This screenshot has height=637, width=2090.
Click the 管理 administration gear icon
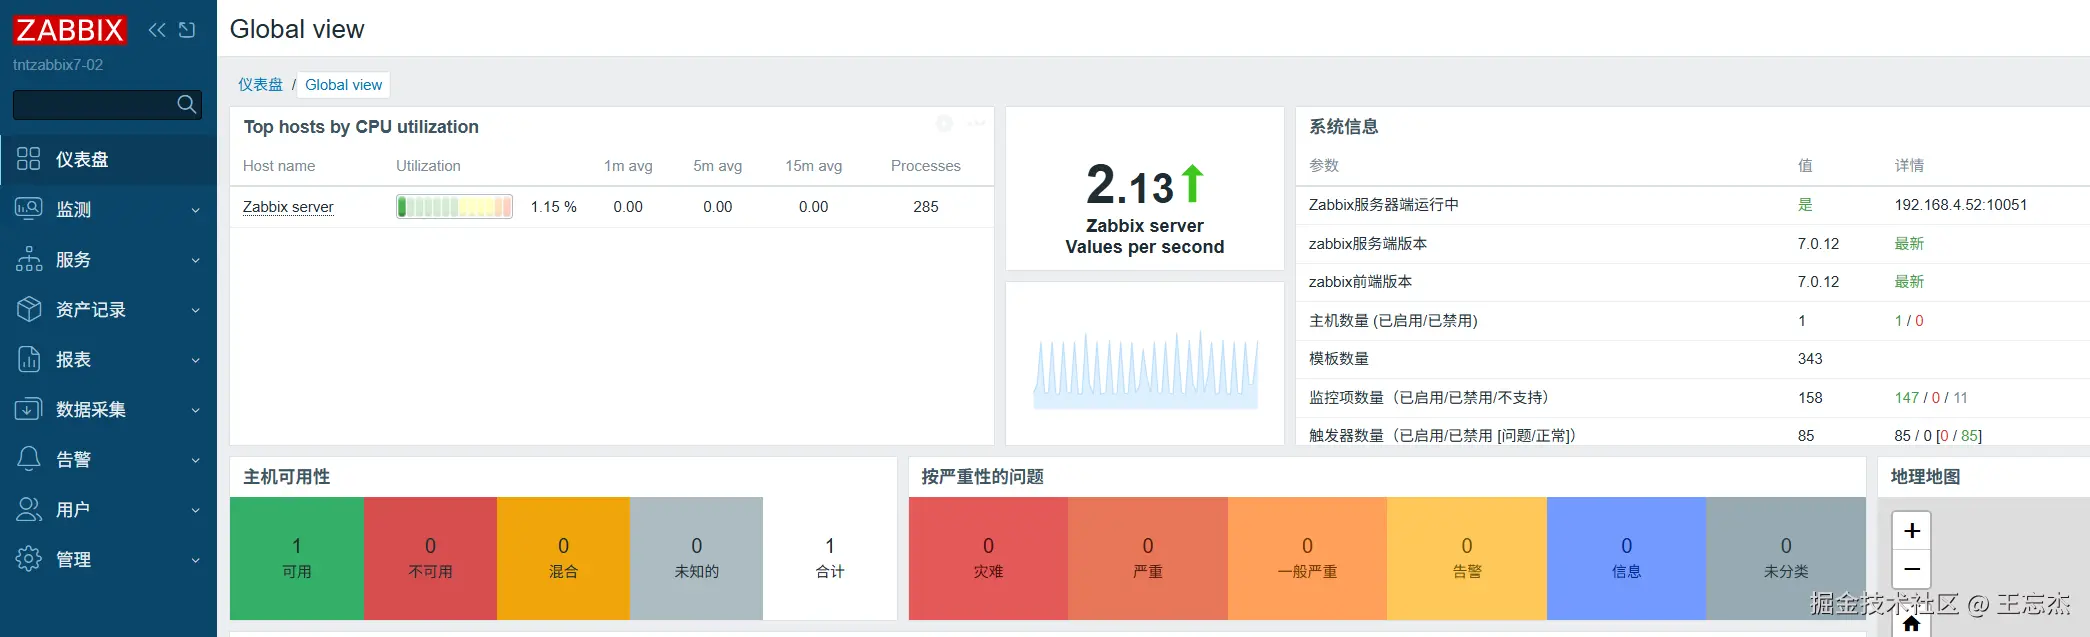click(x=29, y=559)
